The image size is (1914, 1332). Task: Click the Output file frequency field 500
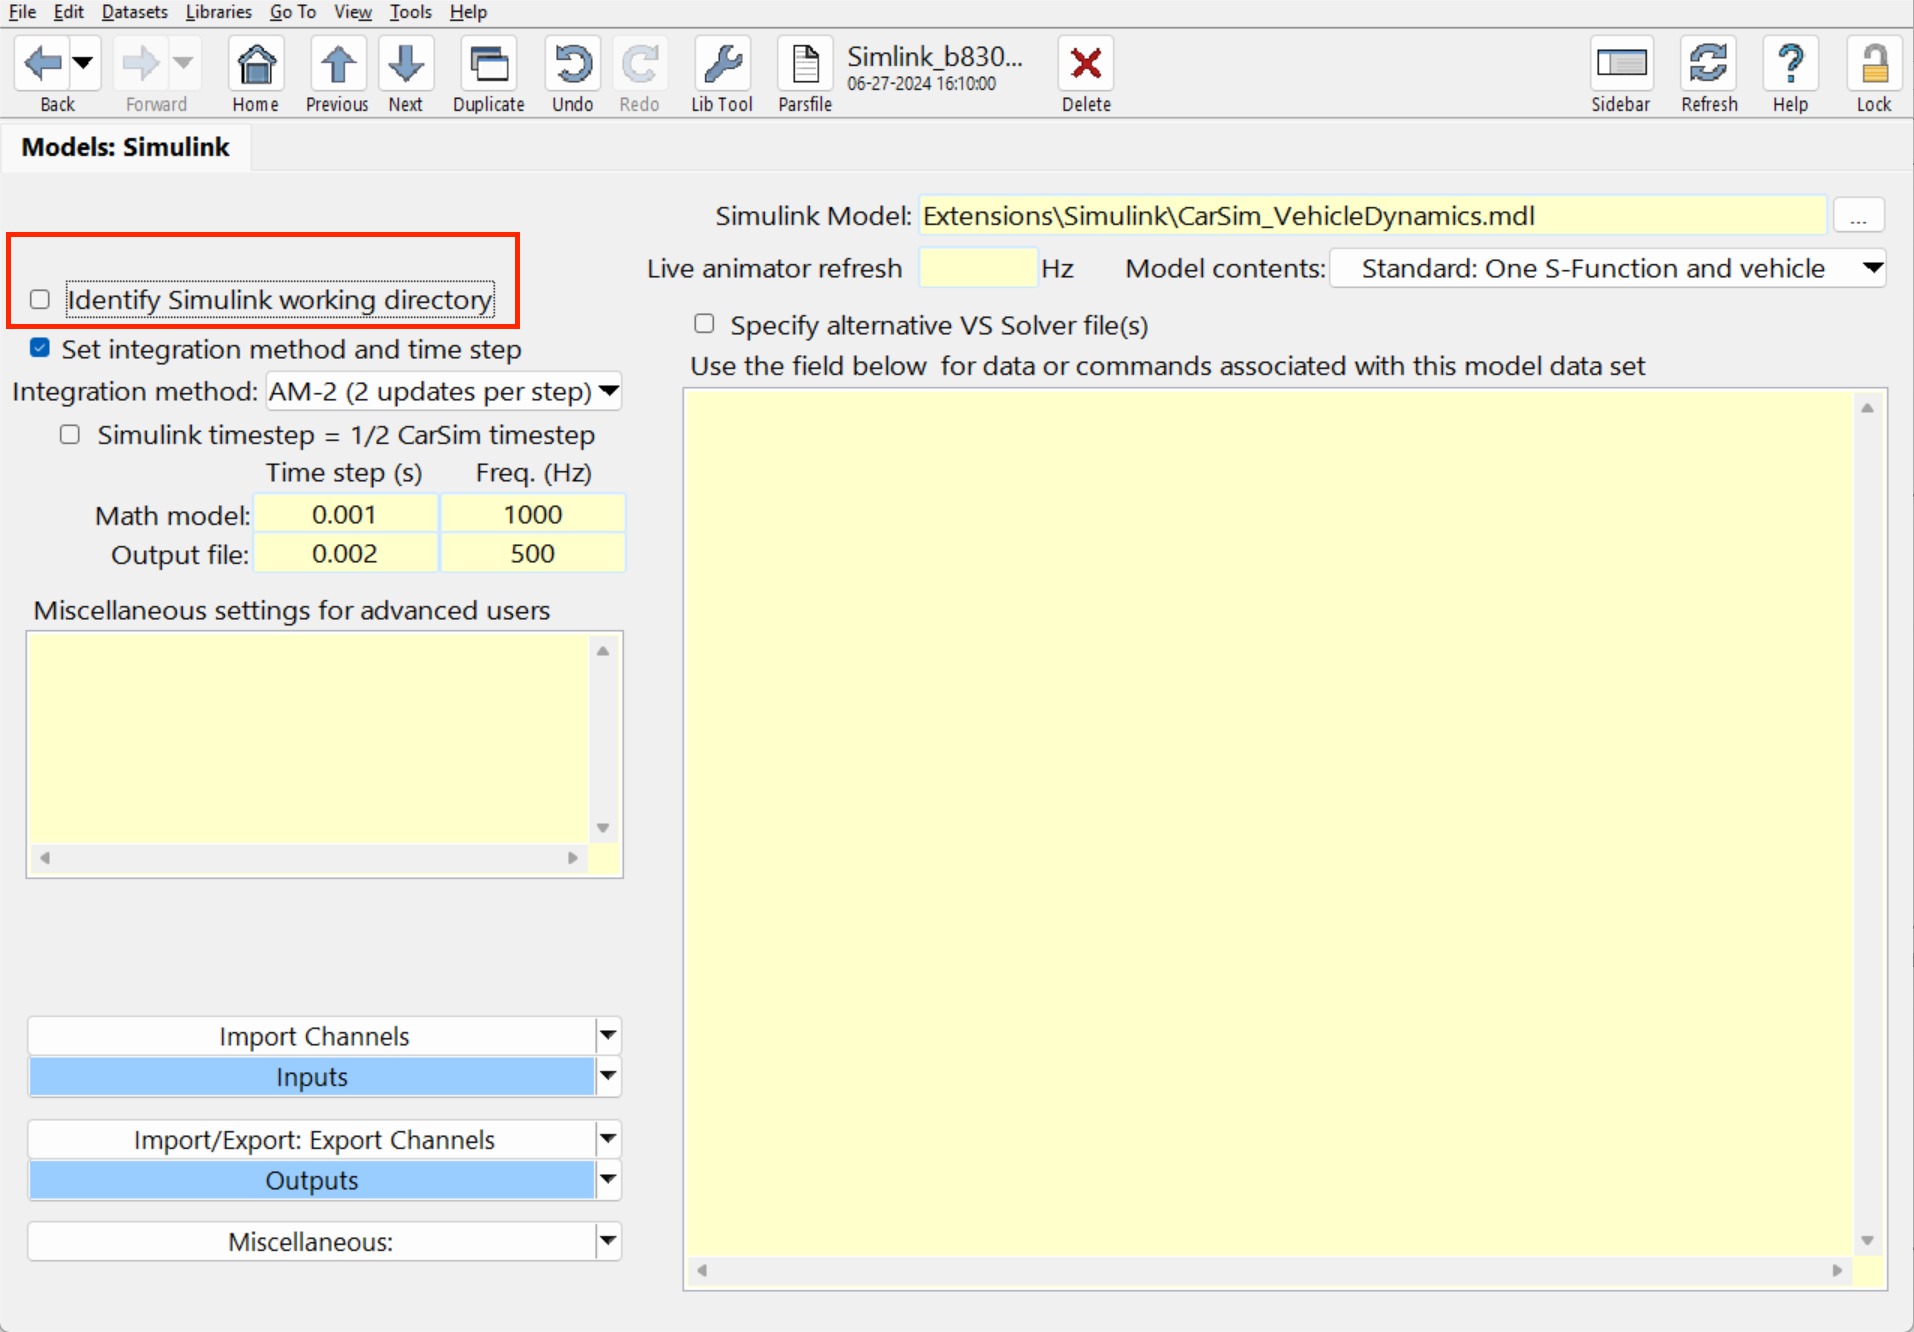533,553
